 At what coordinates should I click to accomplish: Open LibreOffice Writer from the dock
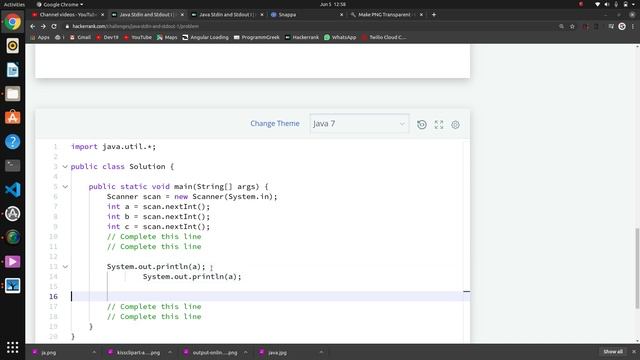pyautogui.click(x=12, y=70)
